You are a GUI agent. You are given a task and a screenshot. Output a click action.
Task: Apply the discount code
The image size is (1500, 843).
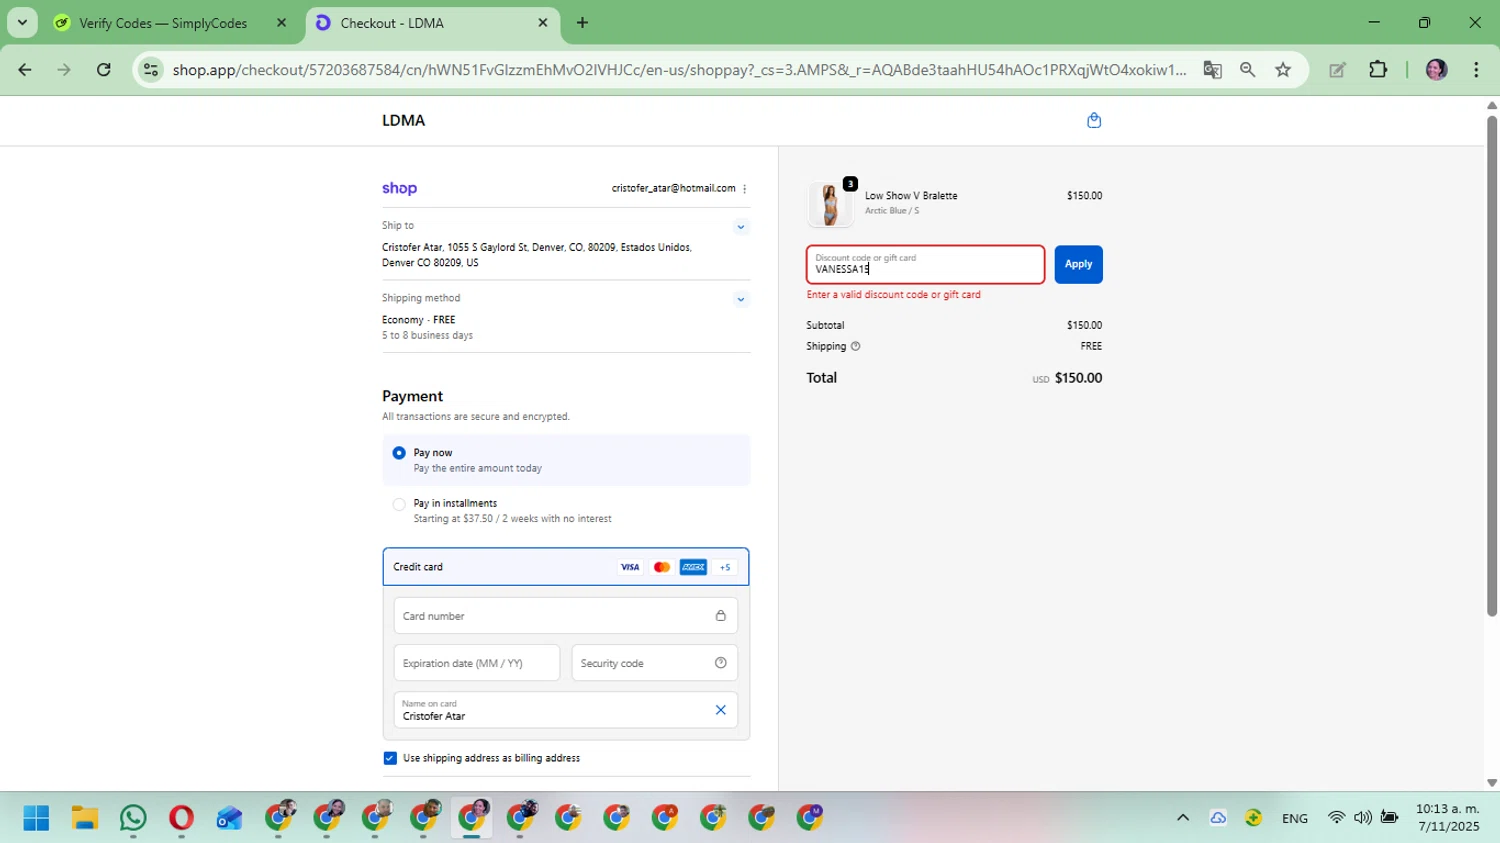pos(1078,264)
